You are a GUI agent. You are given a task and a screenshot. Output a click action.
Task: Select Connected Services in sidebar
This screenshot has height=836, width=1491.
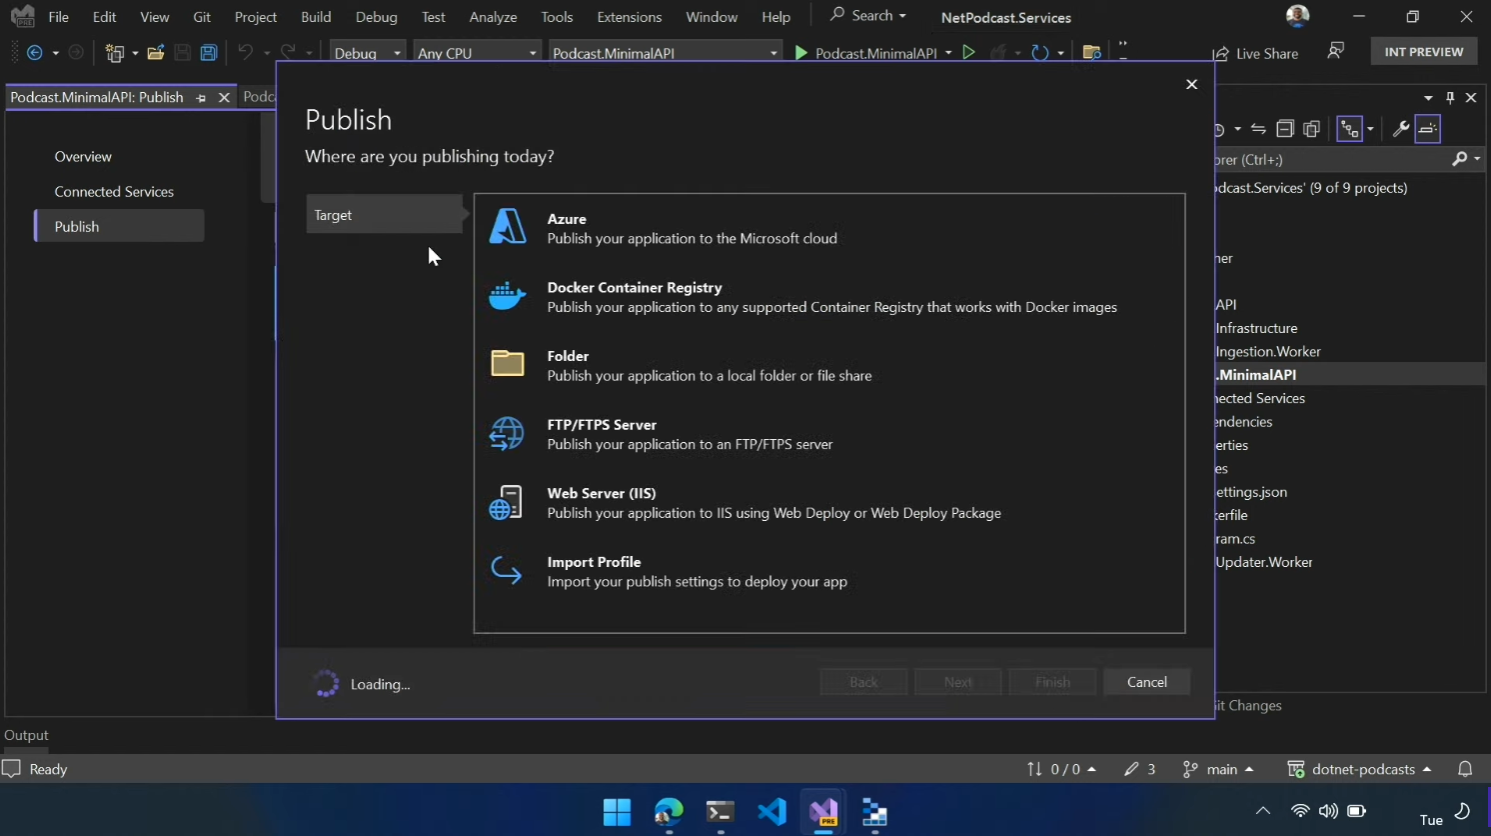(x=114, y=191)
